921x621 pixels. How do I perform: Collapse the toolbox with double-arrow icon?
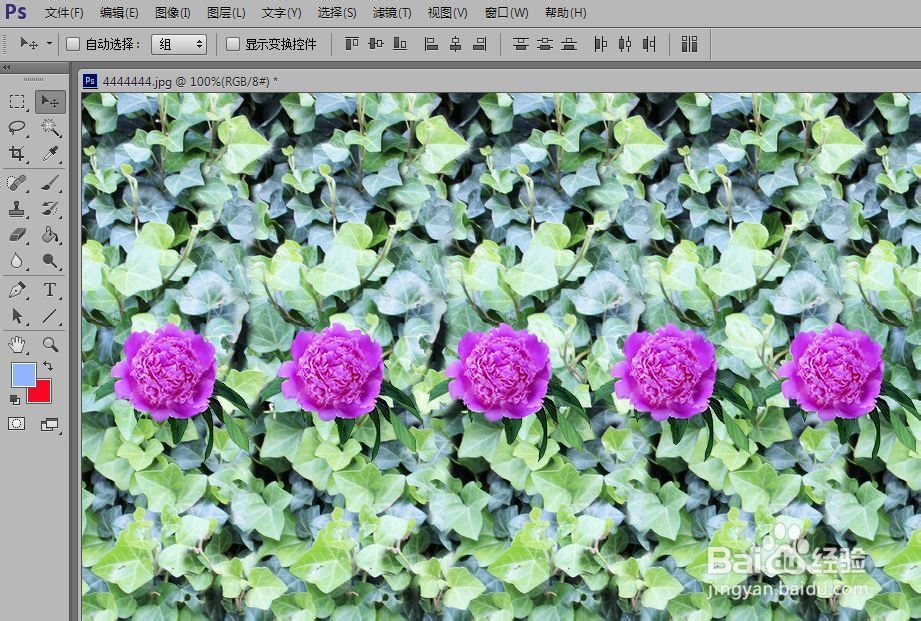click(7, 68)
